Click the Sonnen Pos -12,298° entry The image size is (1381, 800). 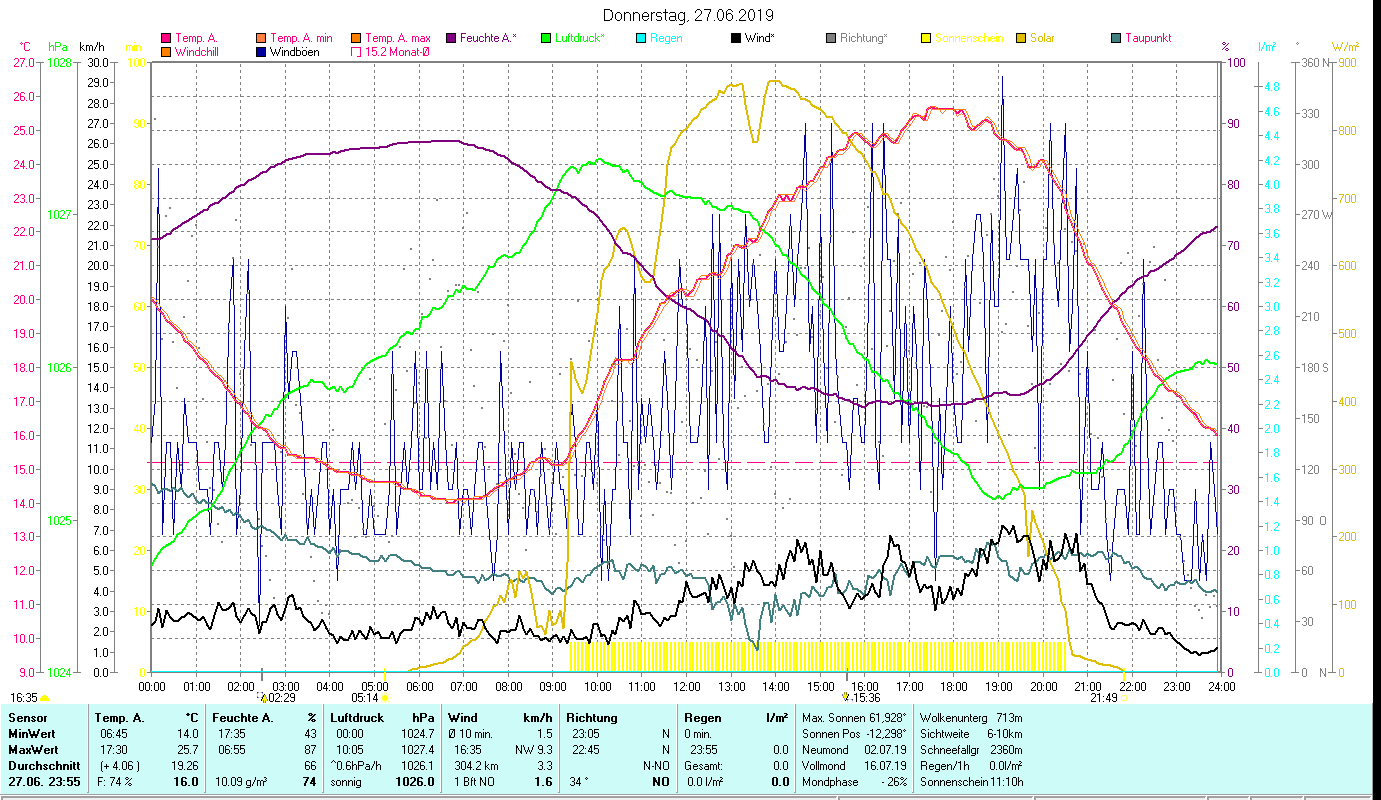tap(854, 734)
